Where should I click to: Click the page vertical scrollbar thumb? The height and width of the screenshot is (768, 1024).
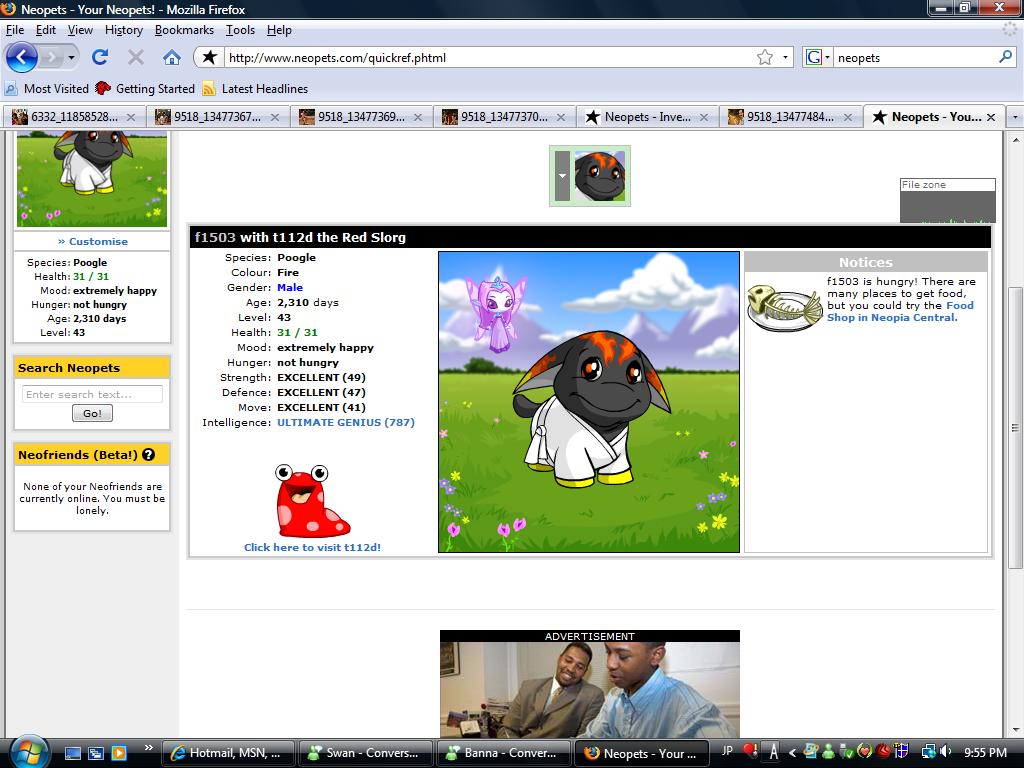point(1015,427)
